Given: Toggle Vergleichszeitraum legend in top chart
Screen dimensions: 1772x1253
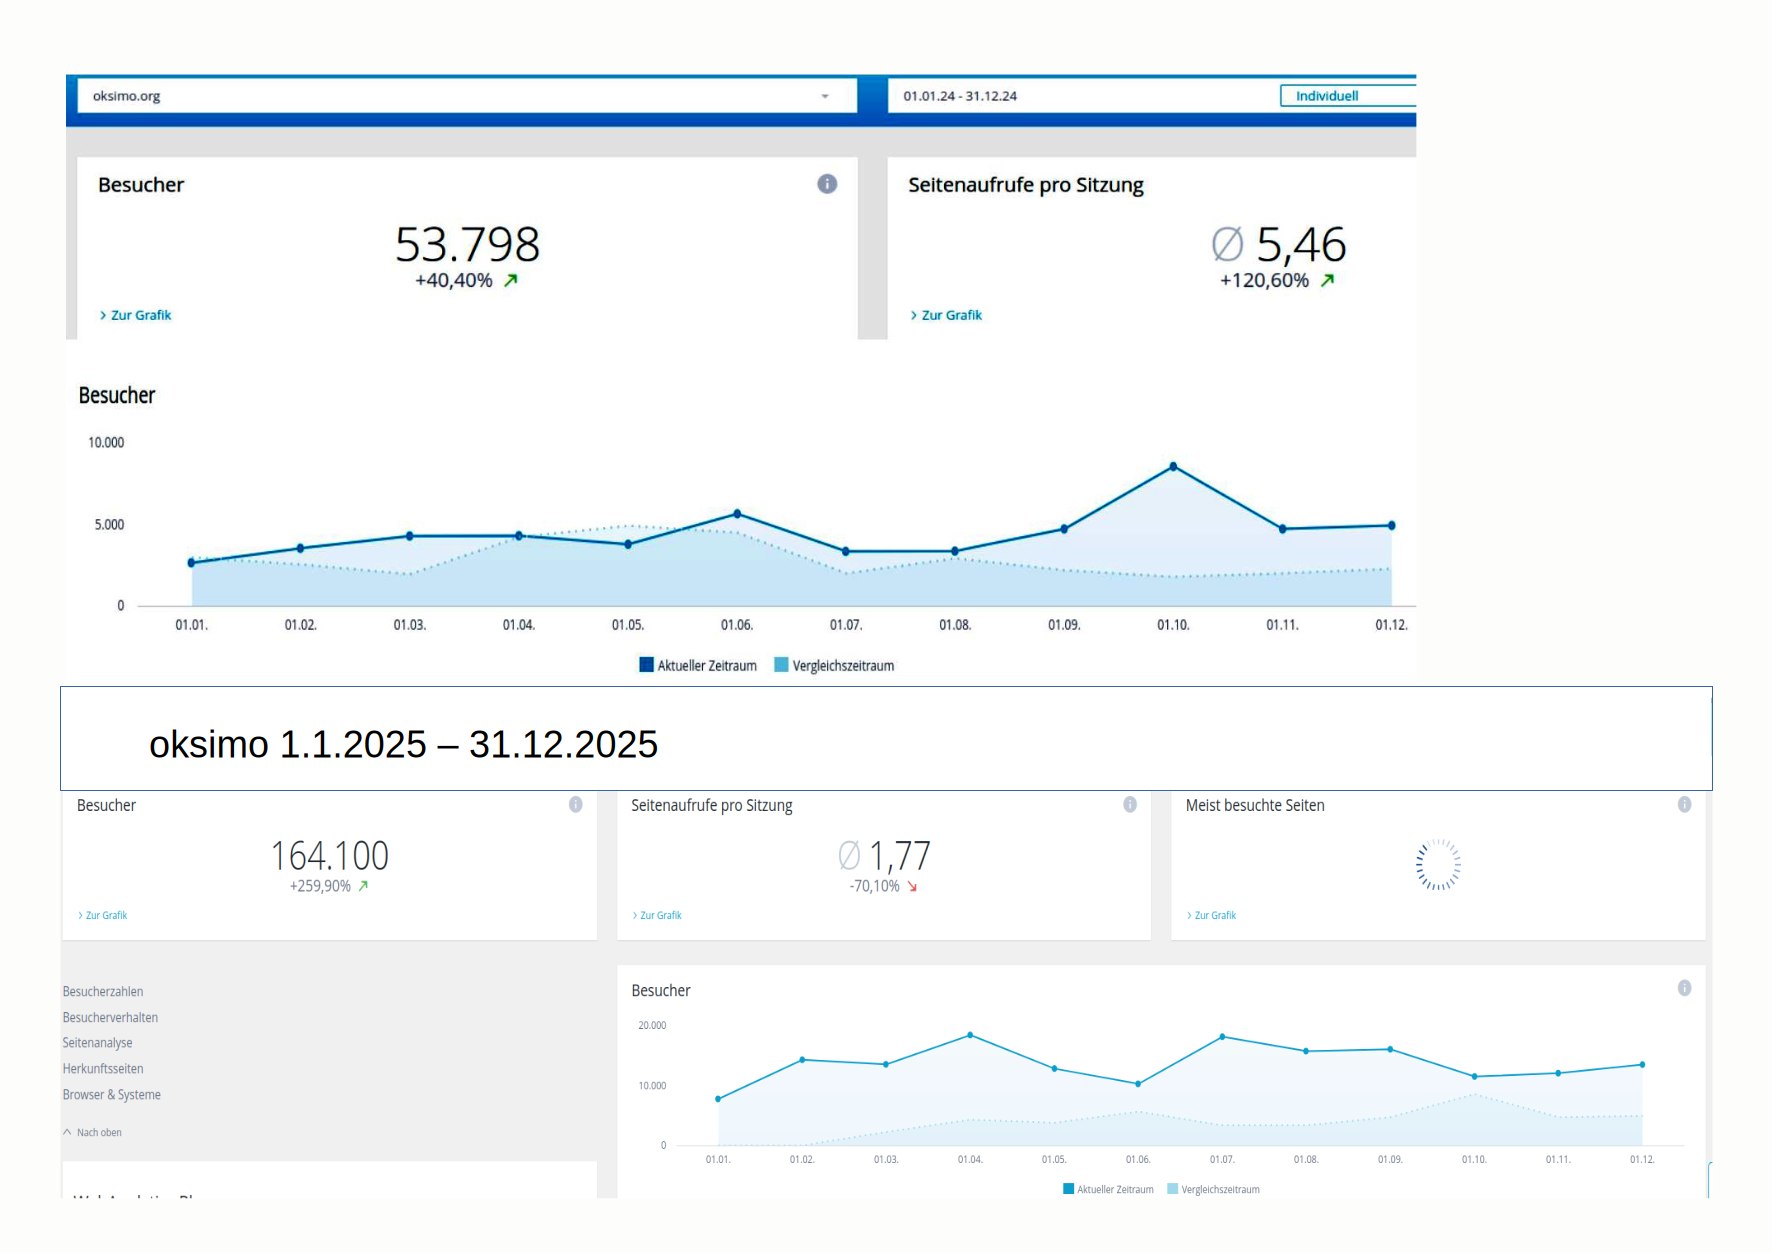Looking at the screenshot, I should tap(835, 666).
